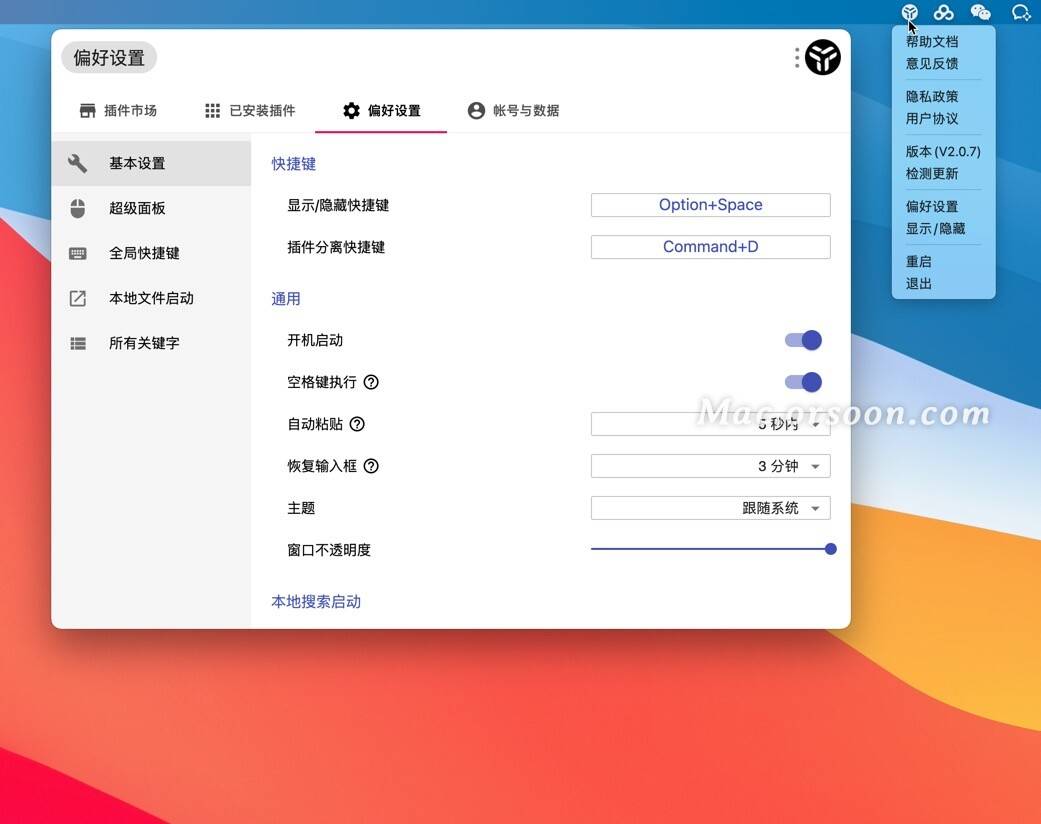Click the chat bubble menu bar icon

pyautogui.click(x=1020, y=12)
